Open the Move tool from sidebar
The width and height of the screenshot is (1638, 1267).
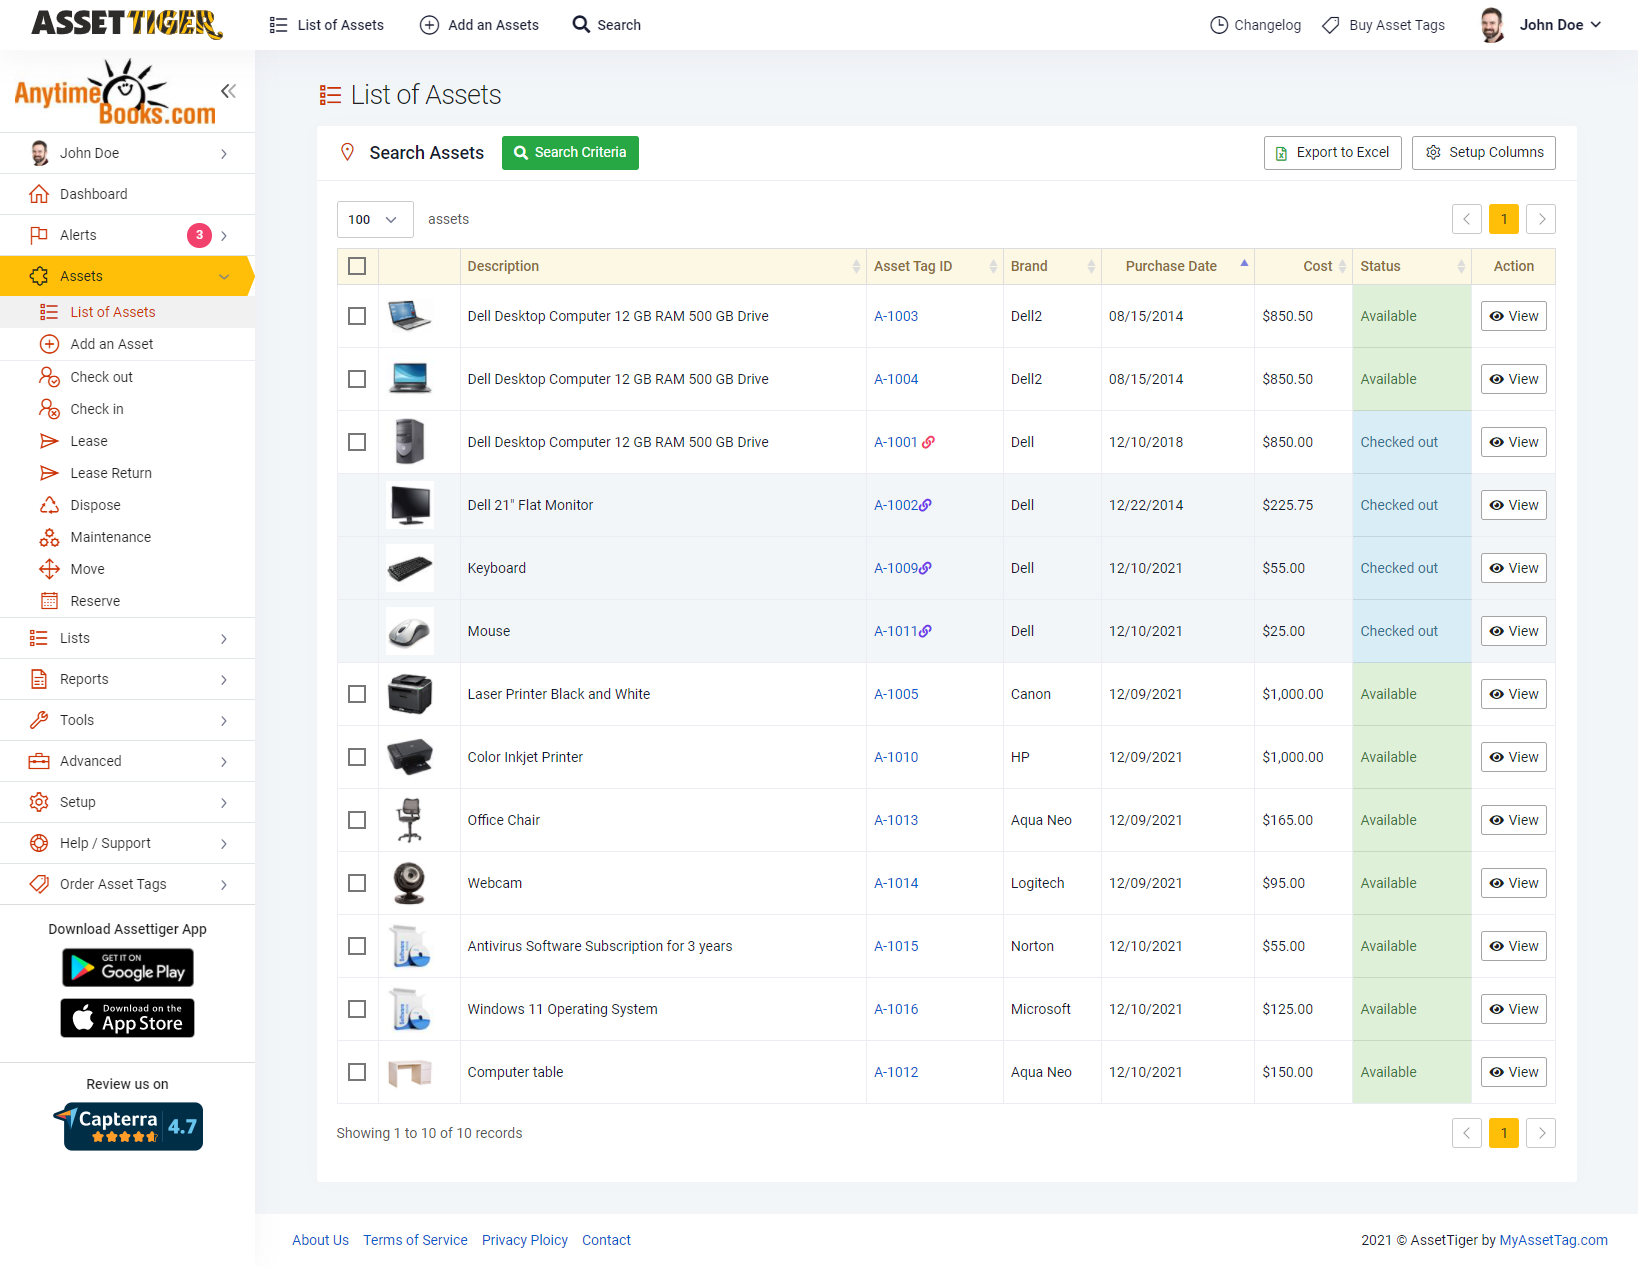tap(88, 569)
